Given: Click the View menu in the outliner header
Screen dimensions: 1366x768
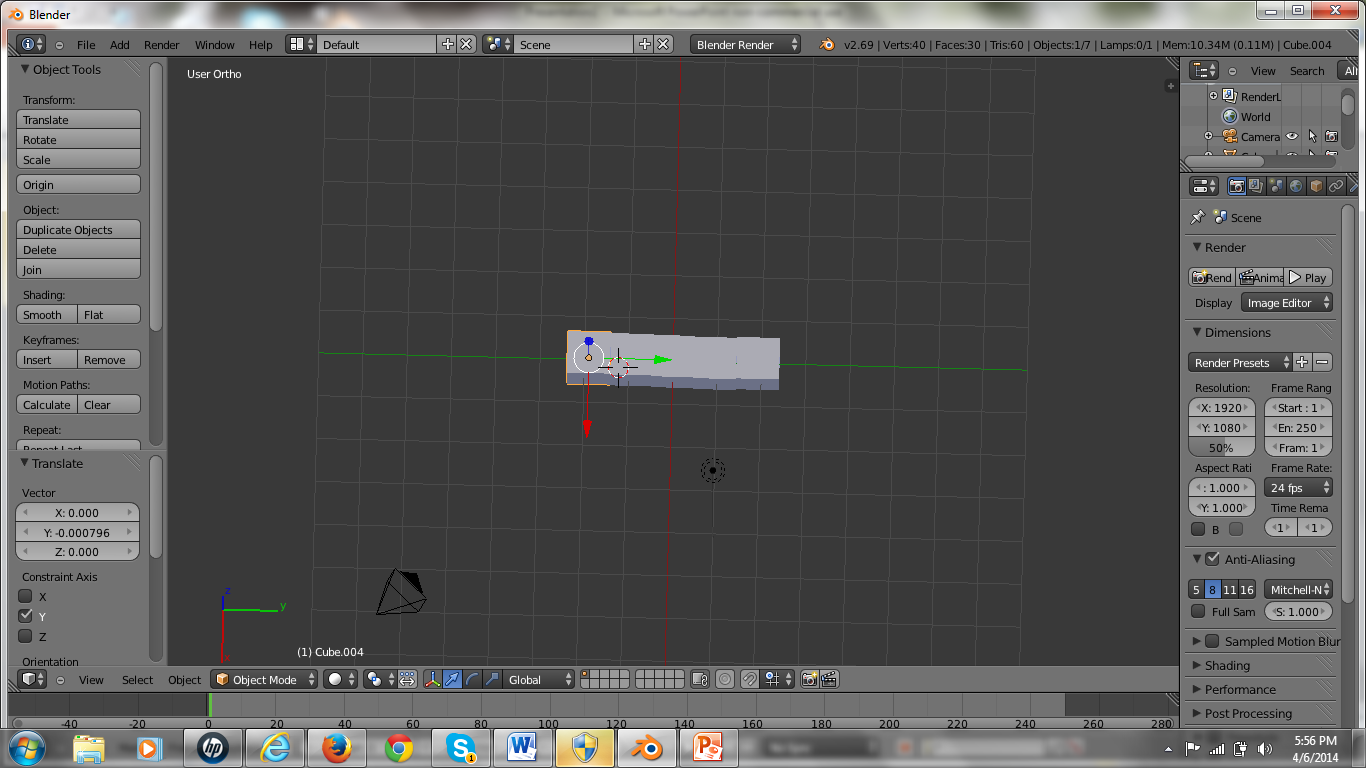Looking at the screenshot, I should tap(1262, 70).
